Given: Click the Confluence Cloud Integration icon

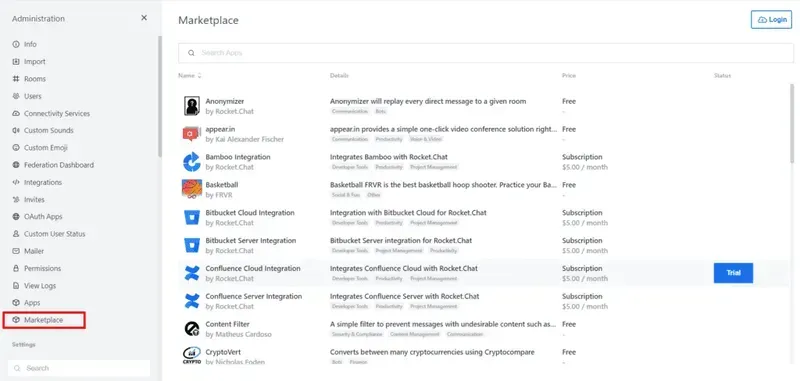Looking at the screenshot, I should pos(192,273).
